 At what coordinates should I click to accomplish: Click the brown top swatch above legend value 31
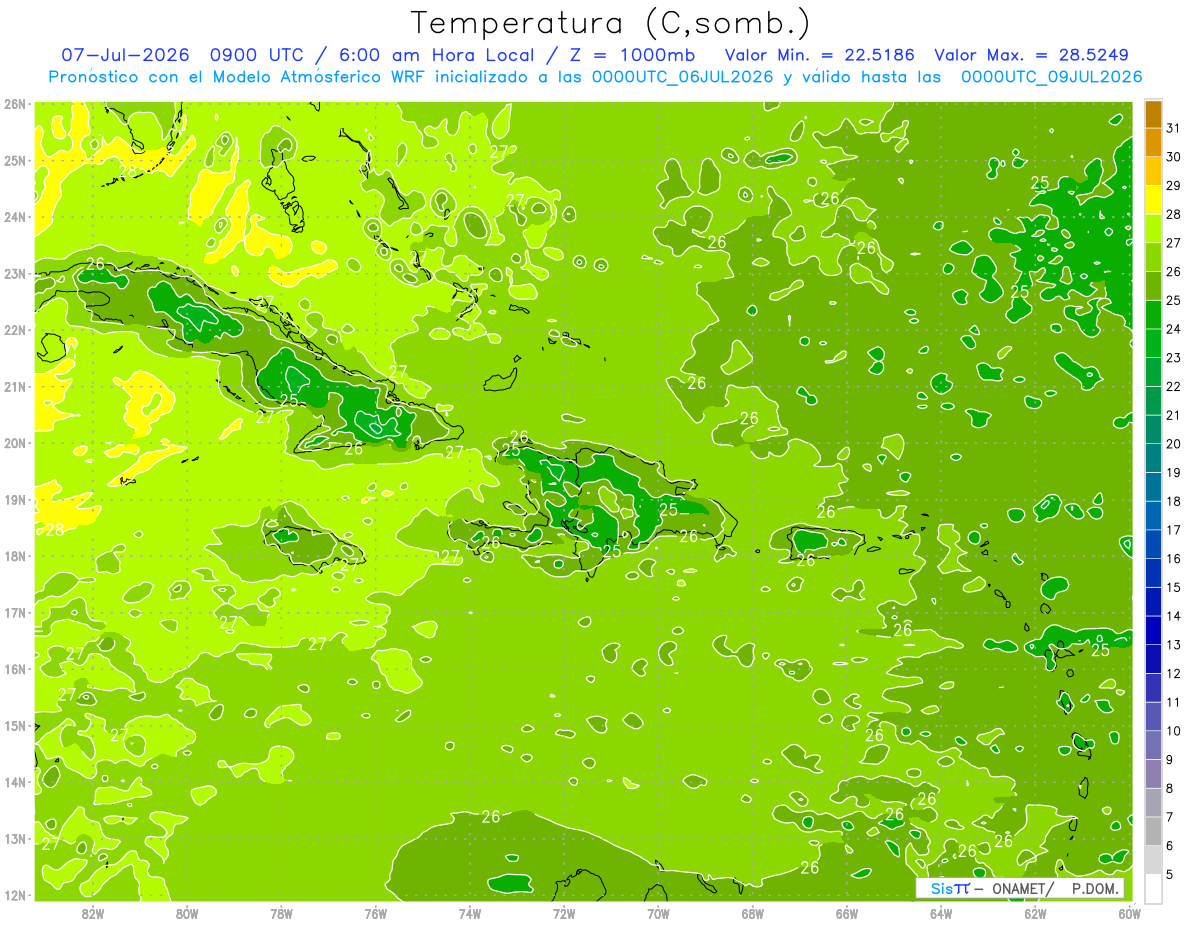pos(1153,114)
